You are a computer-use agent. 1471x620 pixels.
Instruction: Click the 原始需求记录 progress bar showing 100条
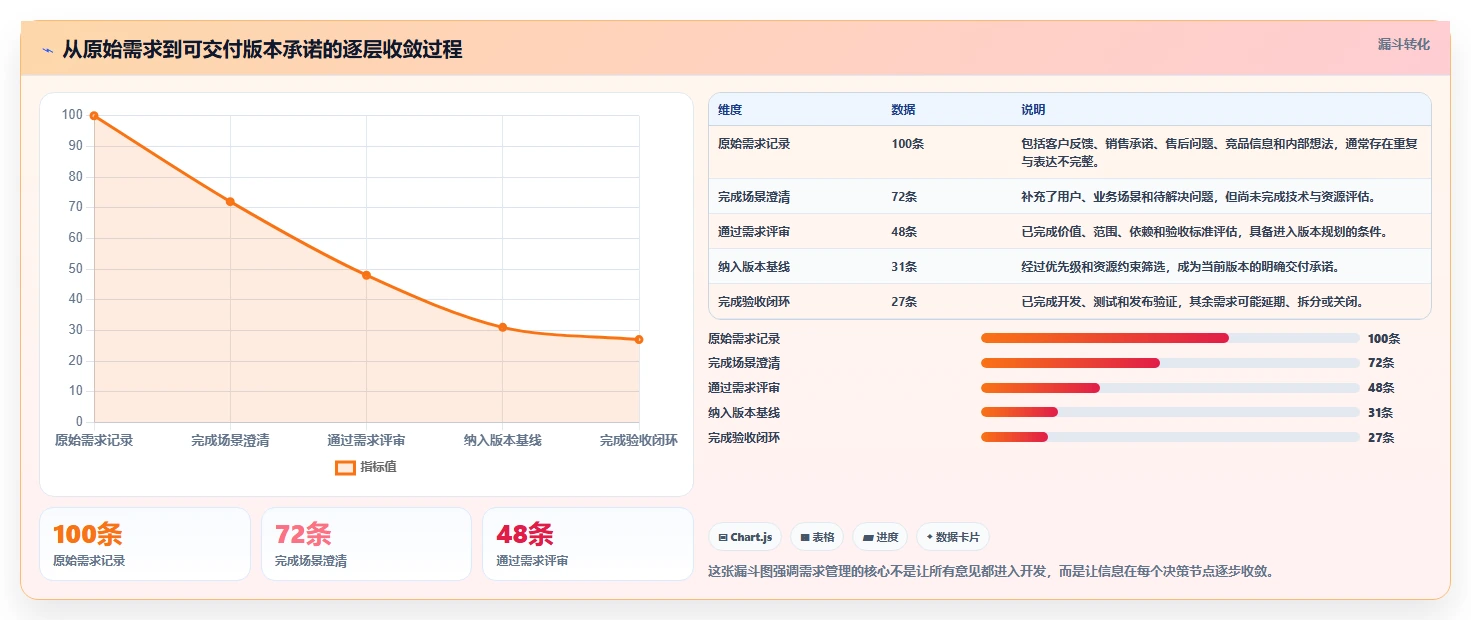click(x=1170, y=338)
